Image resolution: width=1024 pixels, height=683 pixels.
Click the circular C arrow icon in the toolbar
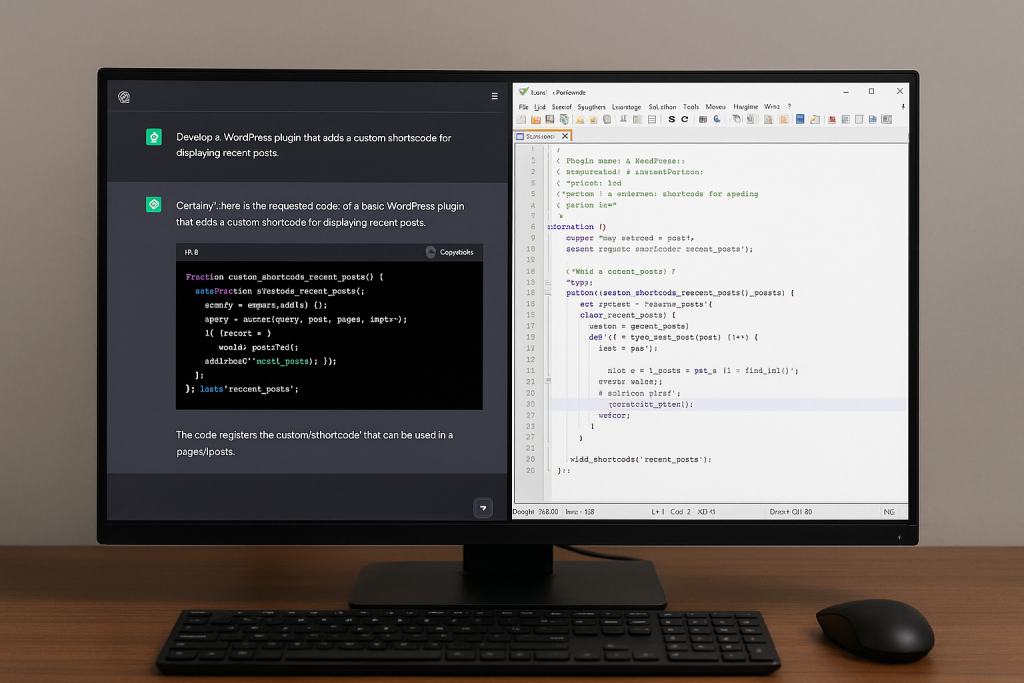684,119
